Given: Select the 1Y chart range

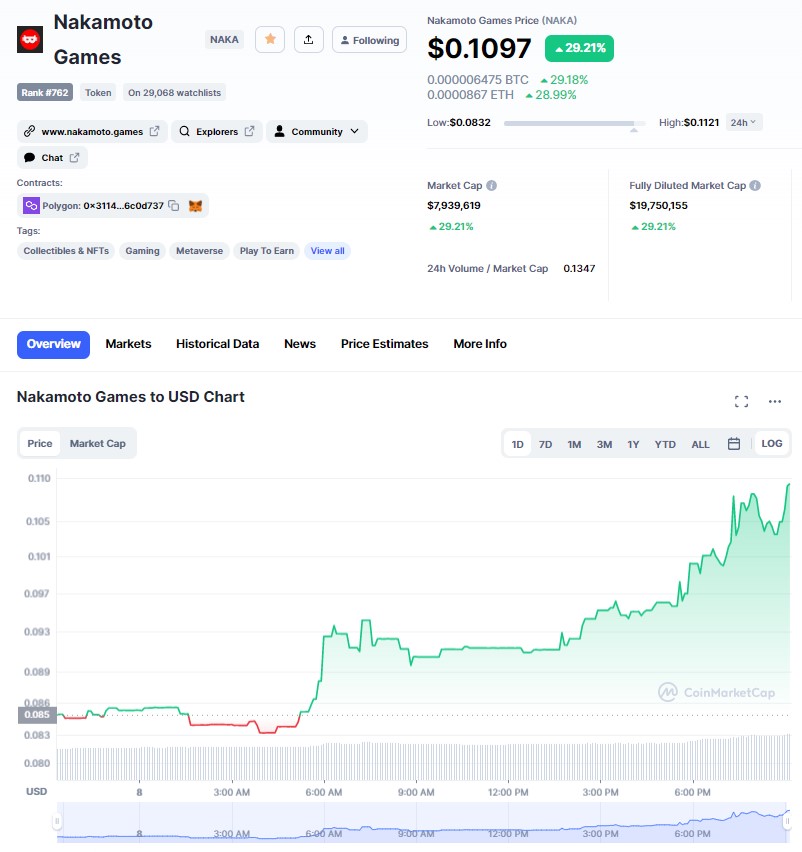Looking at the screenshot, I should click(x=633, y=444).
